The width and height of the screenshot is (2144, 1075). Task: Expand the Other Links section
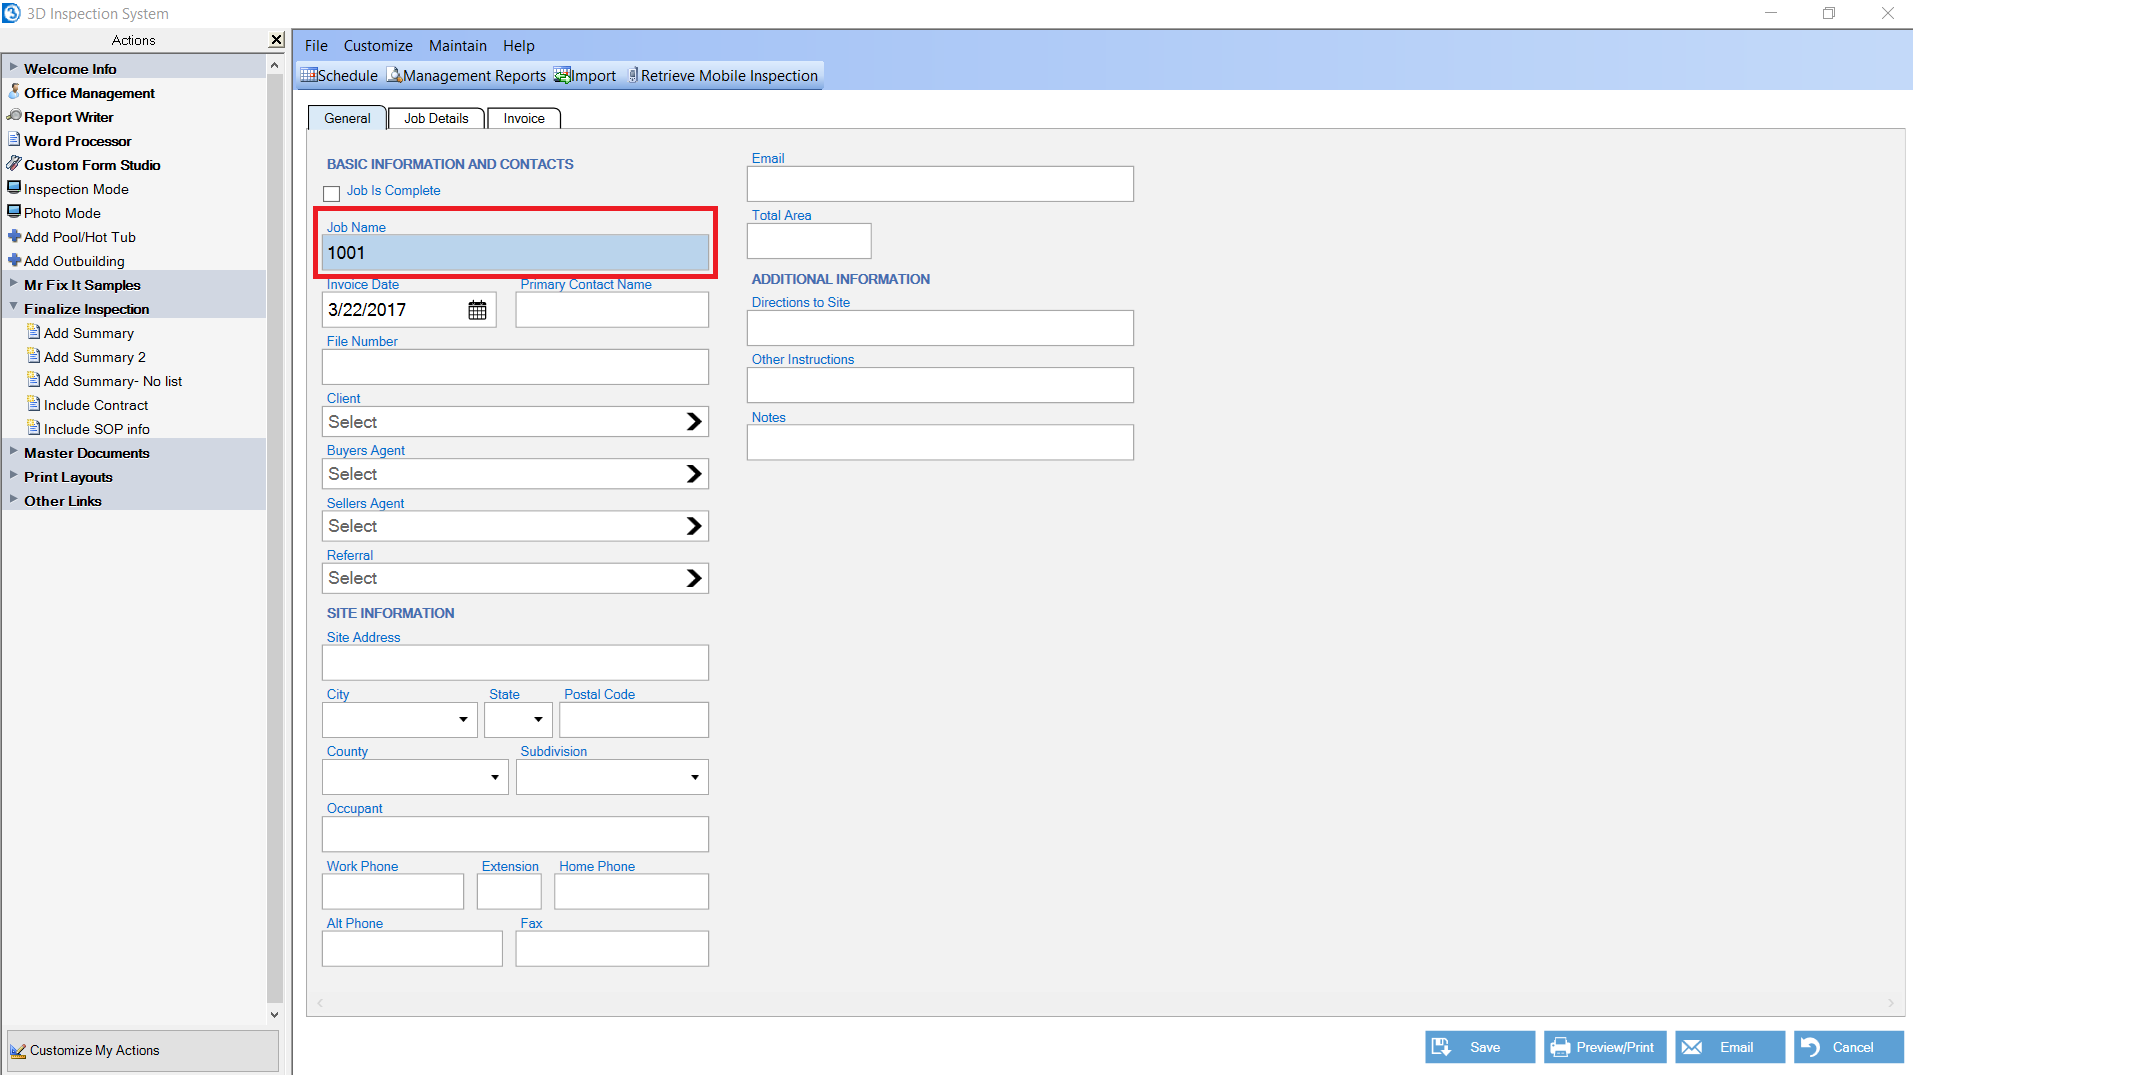pos(13,500)
